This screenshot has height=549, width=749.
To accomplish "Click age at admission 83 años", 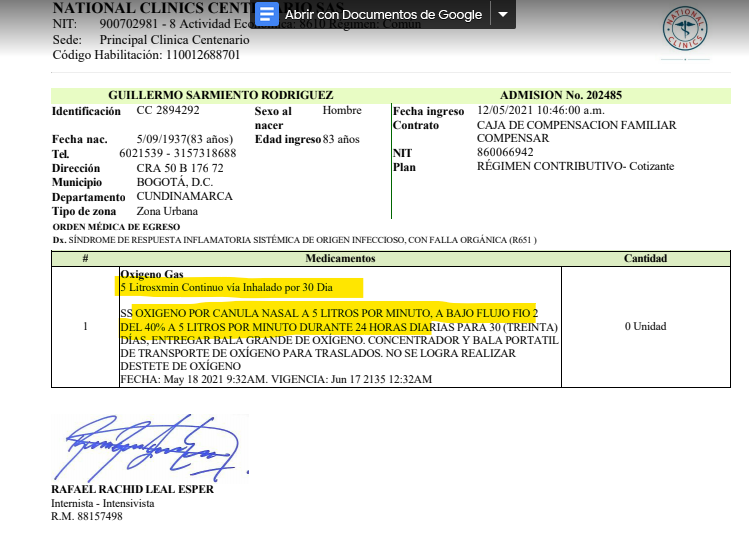I will click(341, 139).
